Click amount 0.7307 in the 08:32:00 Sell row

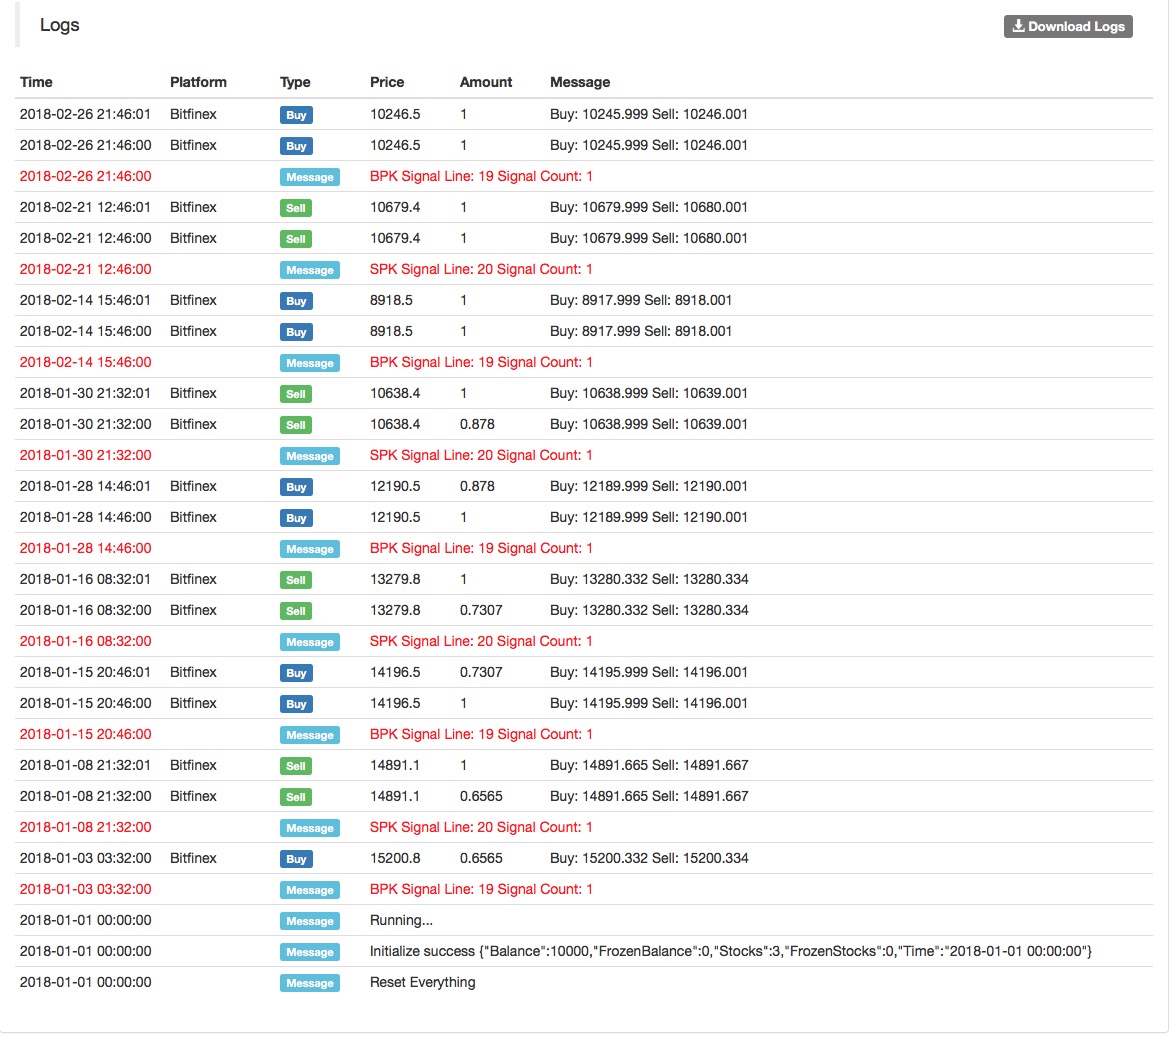pyautogui.click(x=482, y=610)
